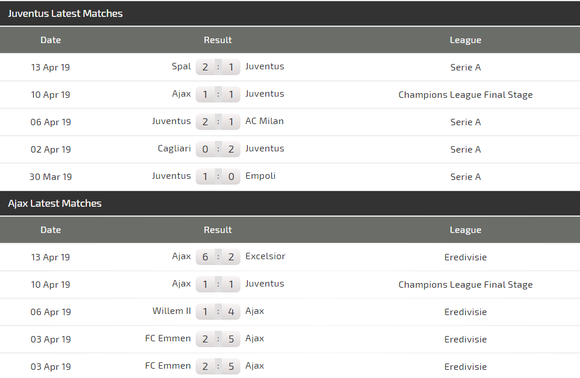580x378 pixels.
Task: Open the Spal 2:1 Juventus score
Action: (218, 67)
